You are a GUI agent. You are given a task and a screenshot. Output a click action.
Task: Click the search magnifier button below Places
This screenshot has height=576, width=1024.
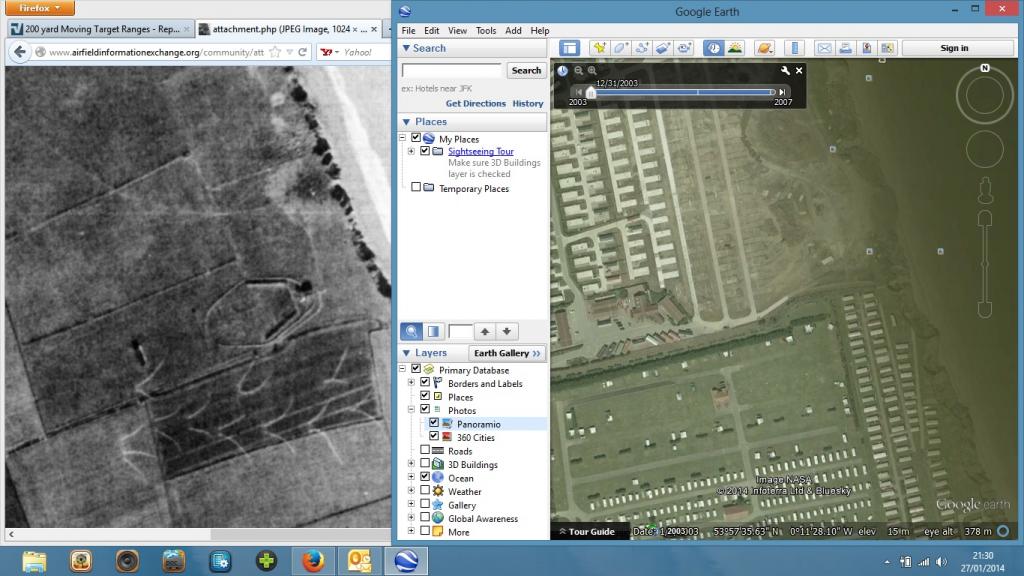coord(411,332)
